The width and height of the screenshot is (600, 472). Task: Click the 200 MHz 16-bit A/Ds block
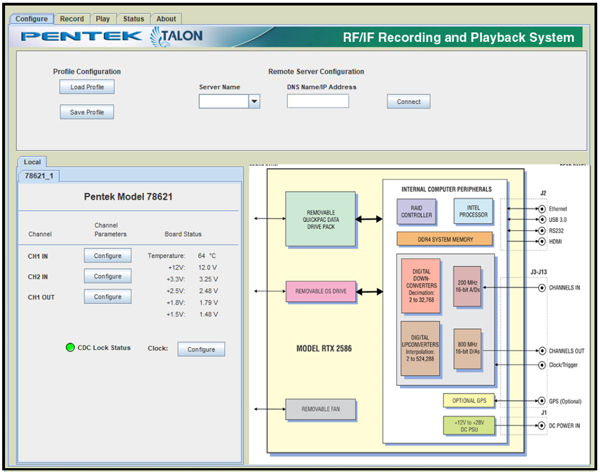tap(467, 286)
